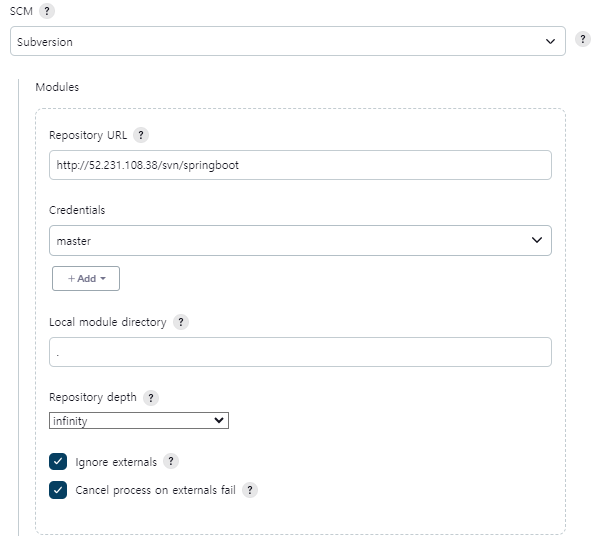Click the Add credentials button

(x=86, y=279)
